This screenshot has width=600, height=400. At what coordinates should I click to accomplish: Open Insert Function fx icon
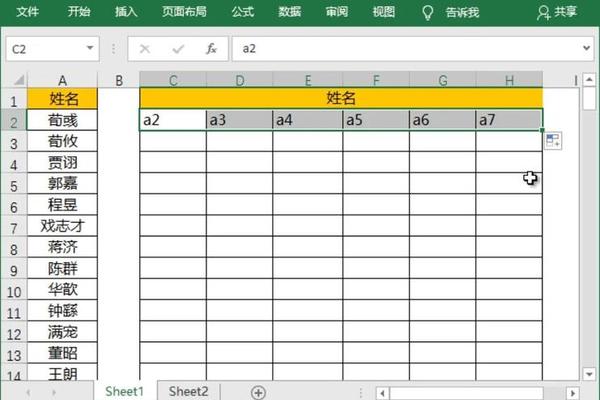(211, 49)
